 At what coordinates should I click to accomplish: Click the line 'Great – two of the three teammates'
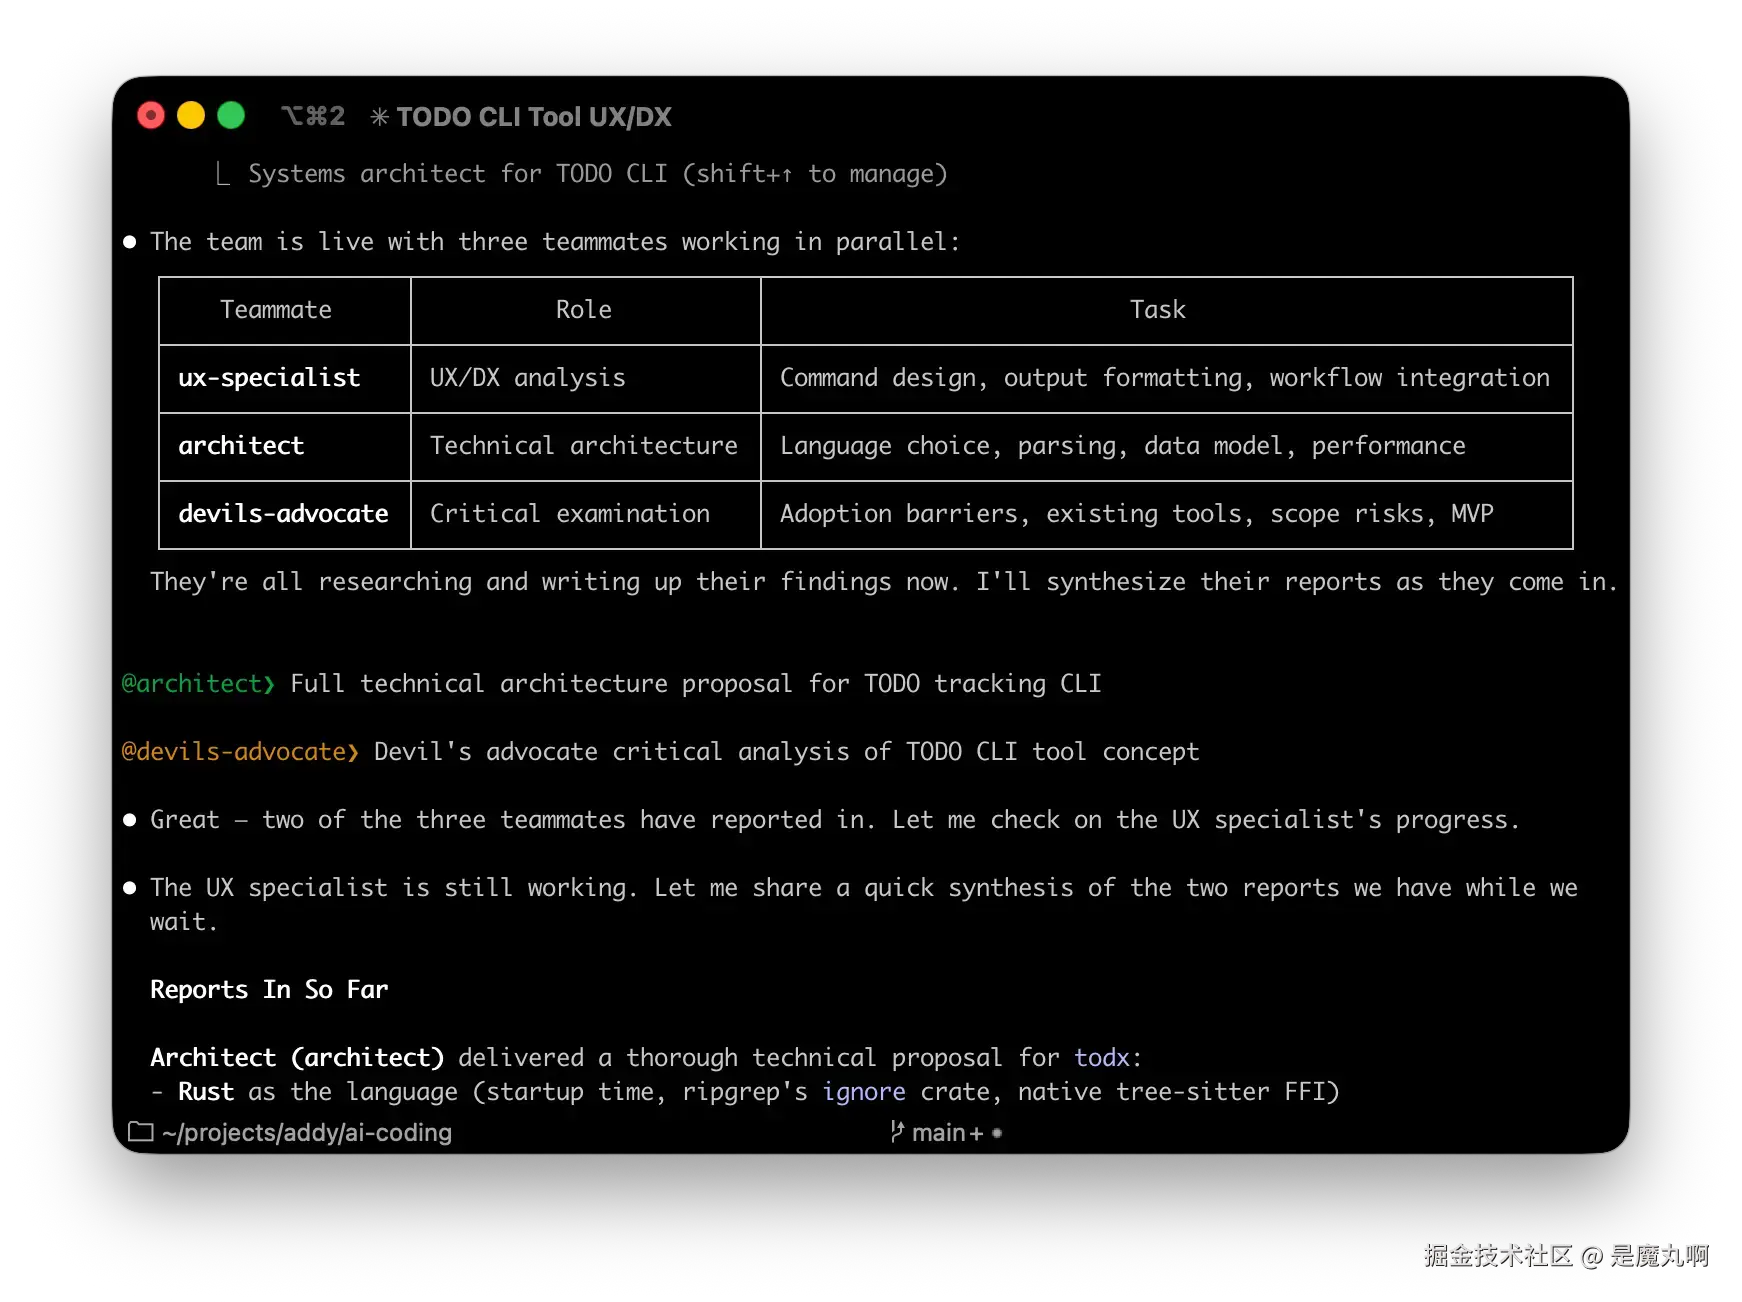click(835, 820)
